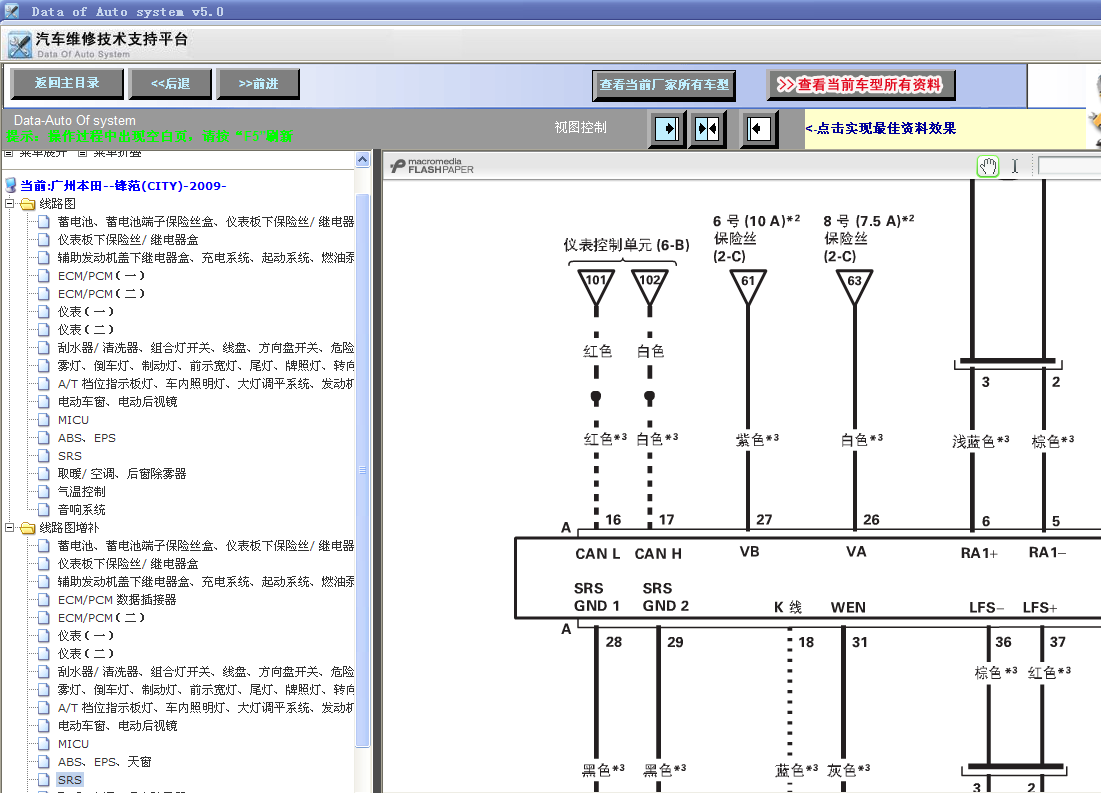Click the computer icon beside 当前:广州本田
The height and width of the screenshot is (793, 1101).
[11, 185]
